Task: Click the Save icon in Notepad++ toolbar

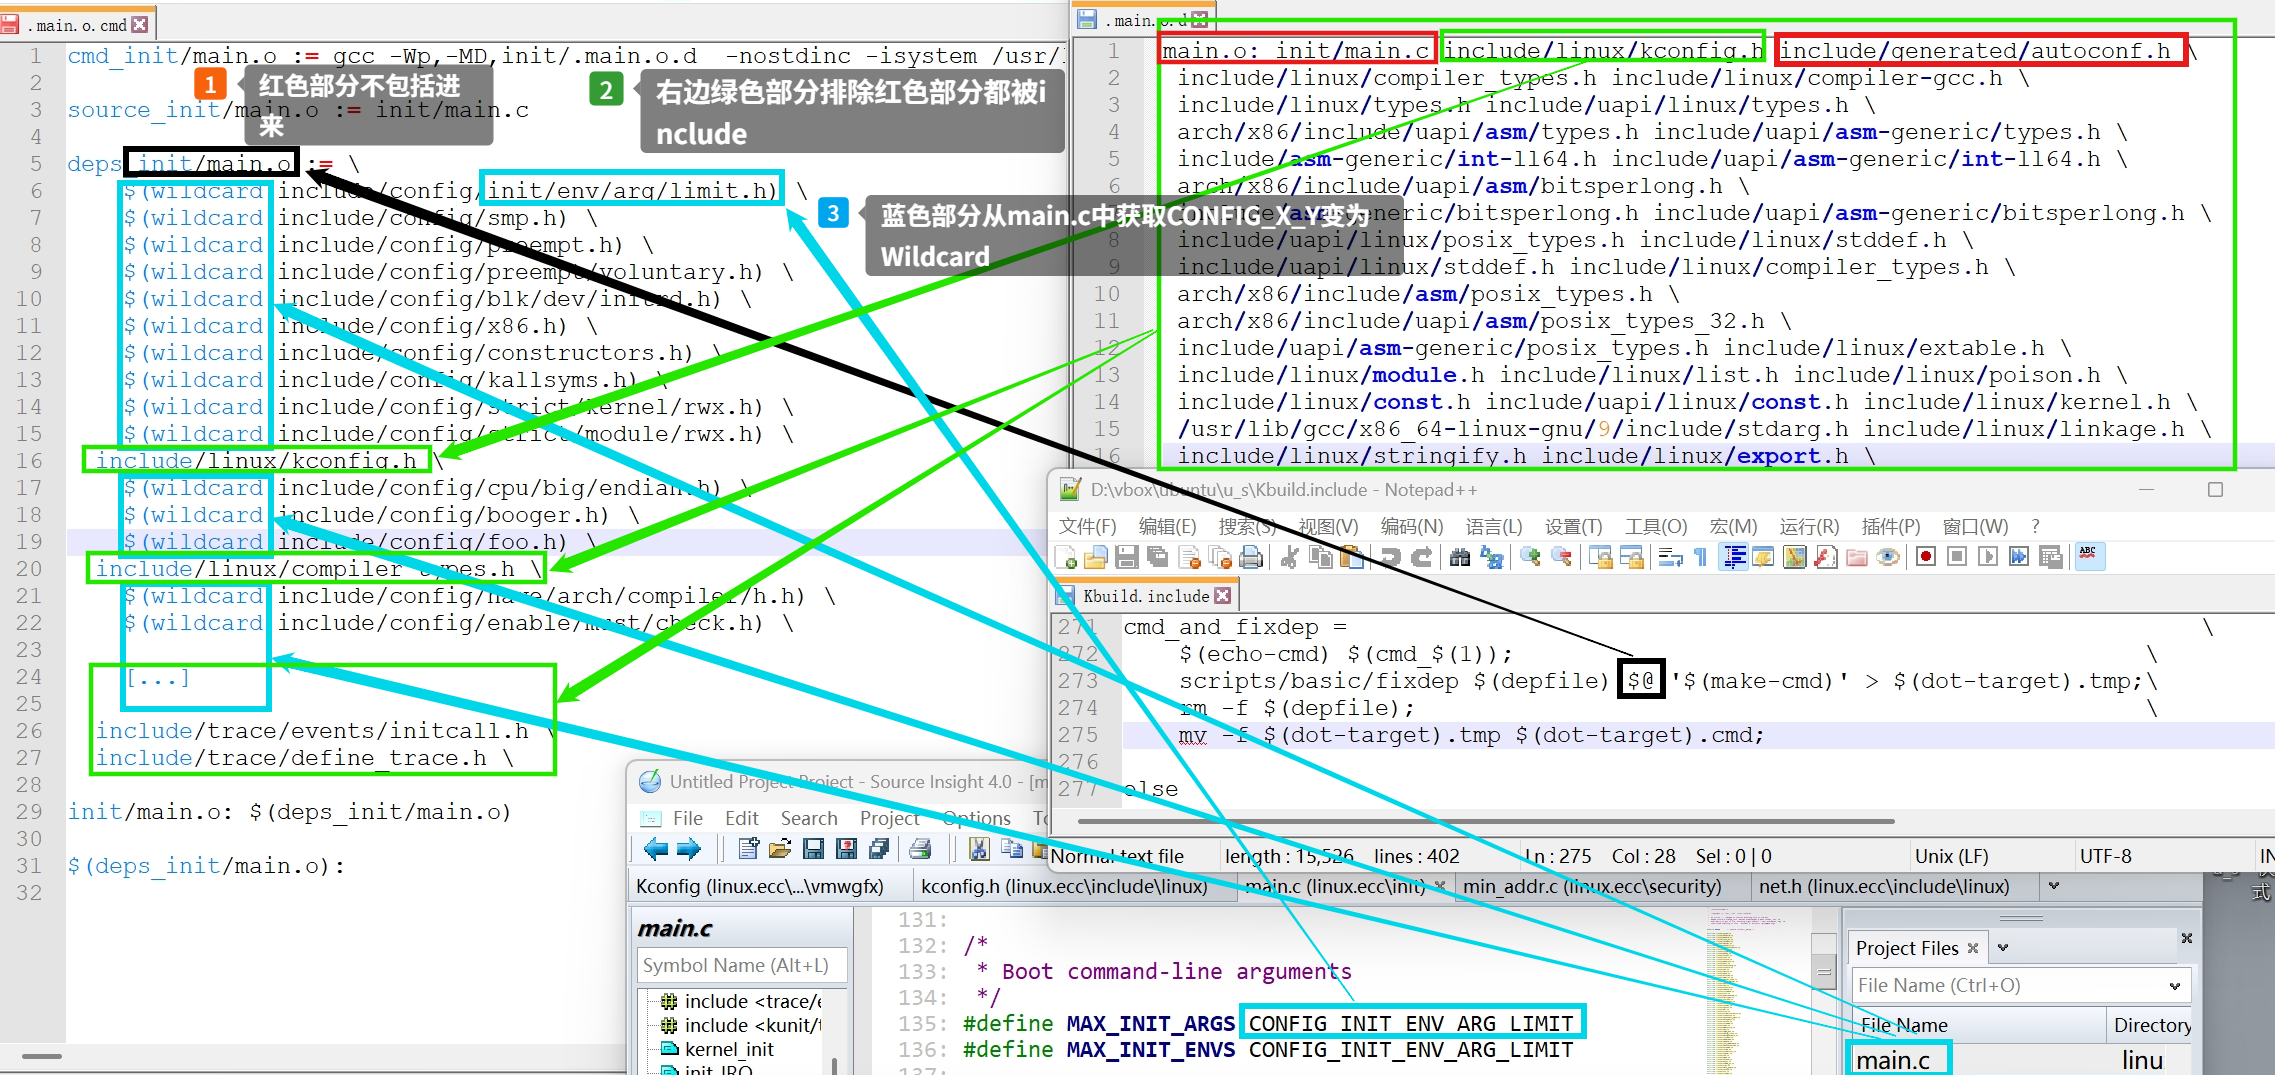Action: click(x=1127, y=557)
